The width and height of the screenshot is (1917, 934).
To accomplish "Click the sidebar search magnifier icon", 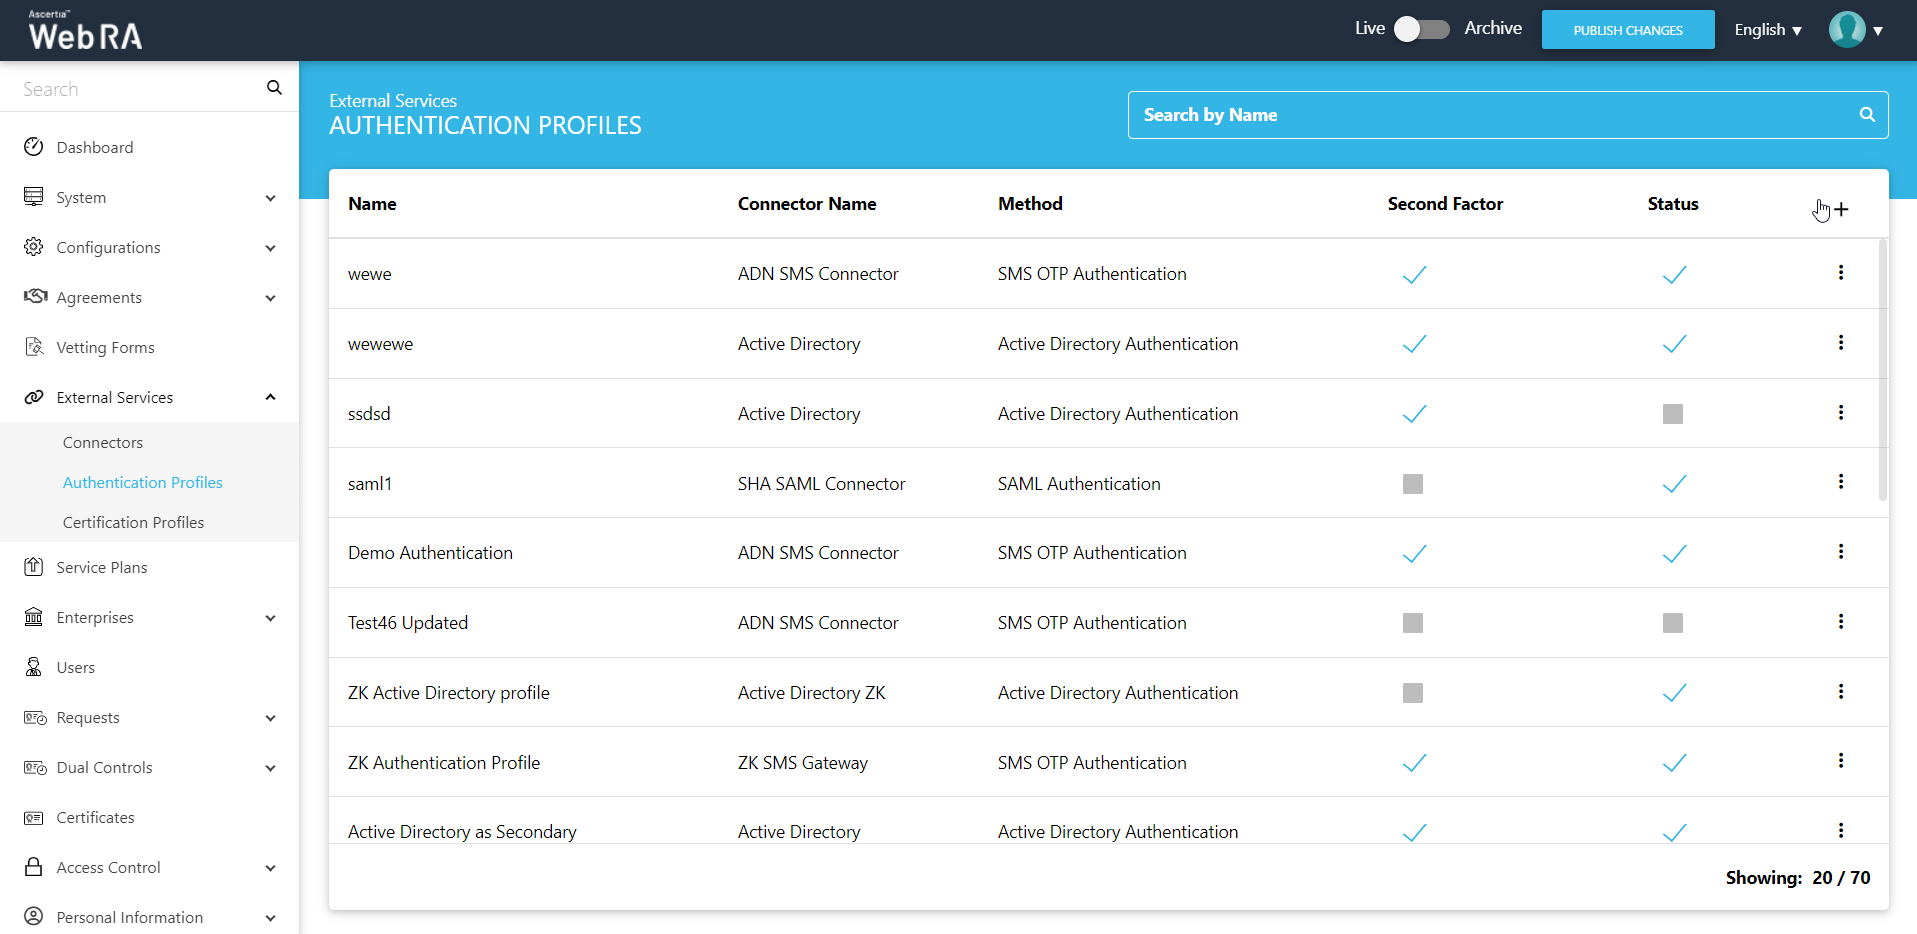I will (x=274, y=88).
